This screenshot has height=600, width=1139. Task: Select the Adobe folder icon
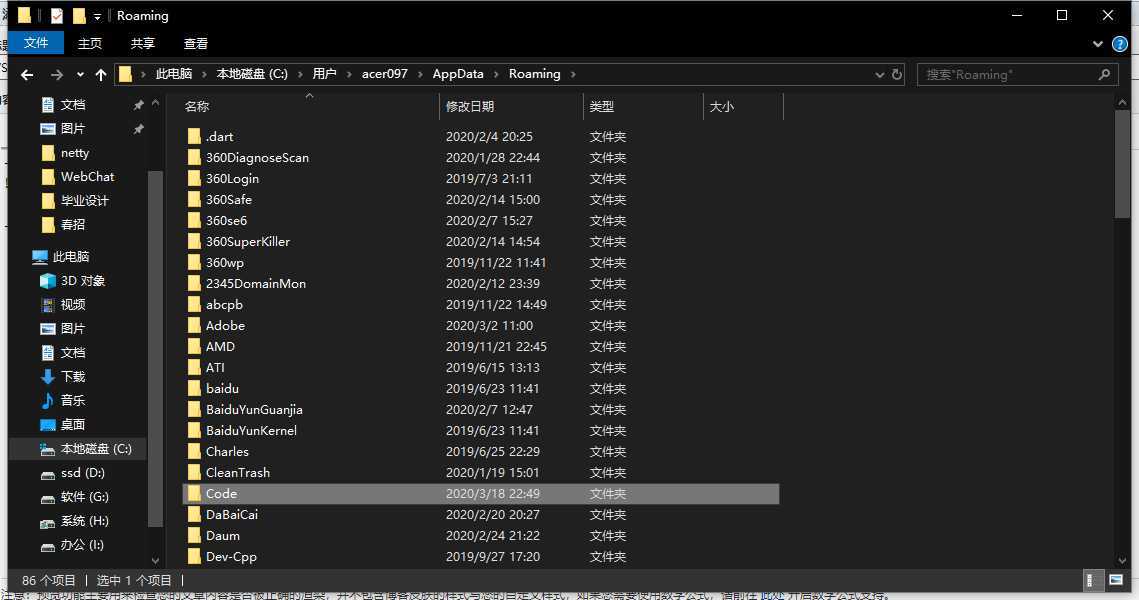point(194,325)
